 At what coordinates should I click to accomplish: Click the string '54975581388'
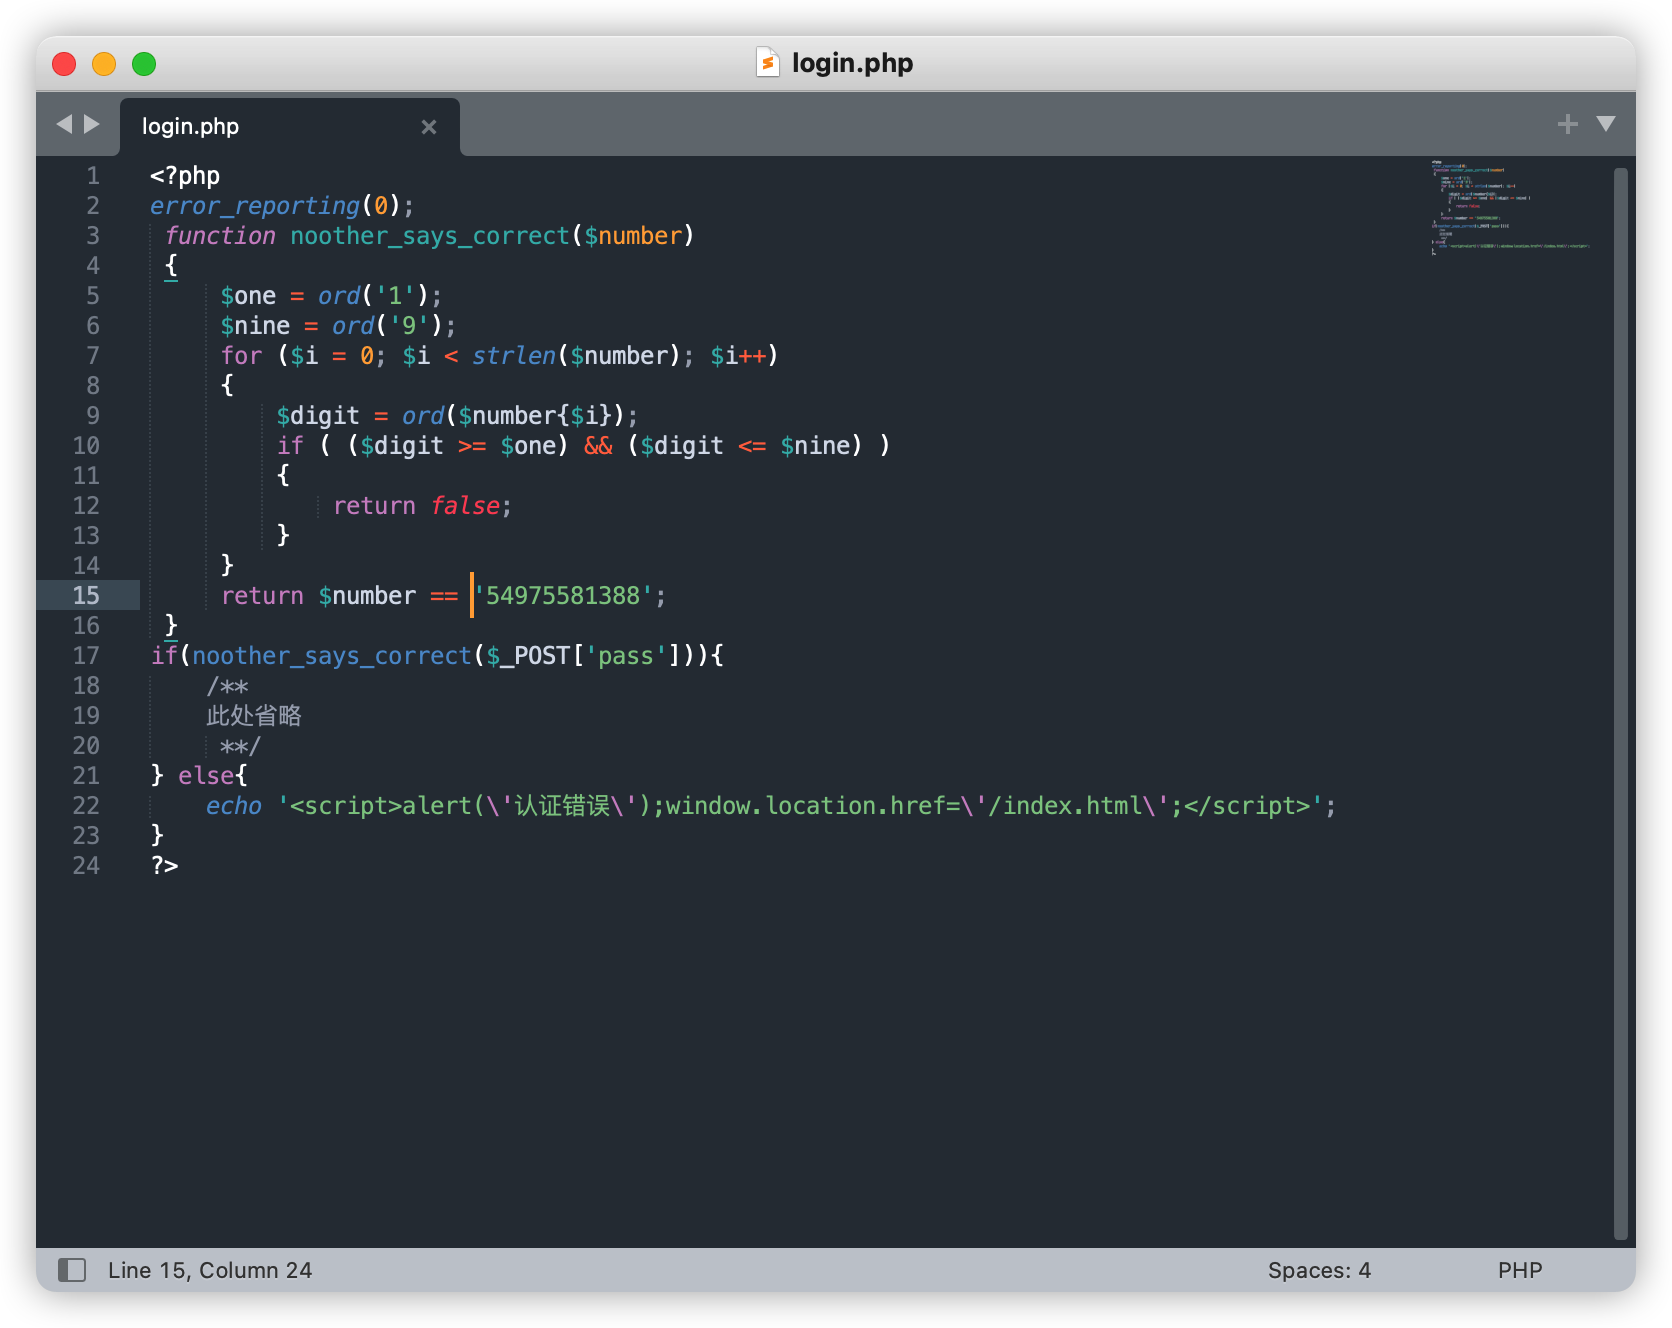563,596
